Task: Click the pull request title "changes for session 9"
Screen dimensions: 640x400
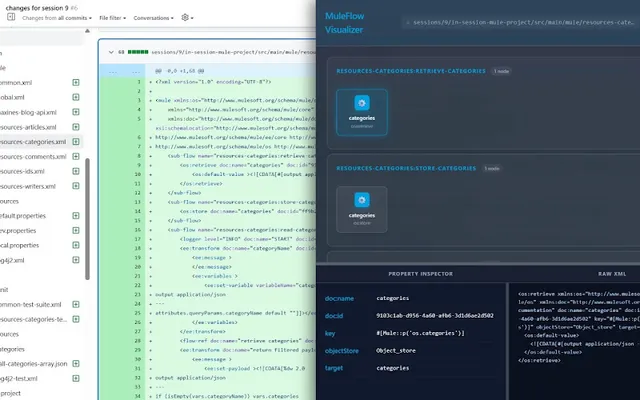Action: point(37,8)
